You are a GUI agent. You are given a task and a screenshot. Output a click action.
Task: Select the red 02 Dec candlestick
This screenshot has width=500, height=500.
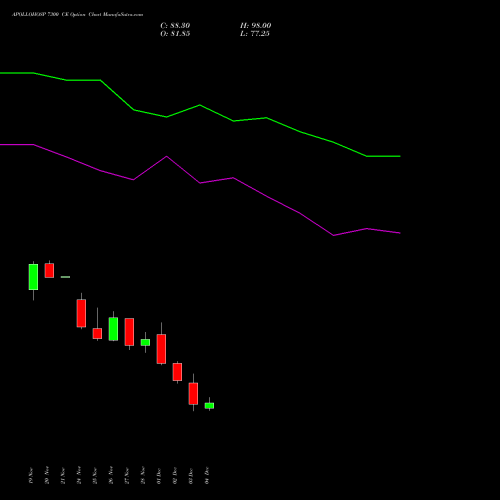point(177,372)
